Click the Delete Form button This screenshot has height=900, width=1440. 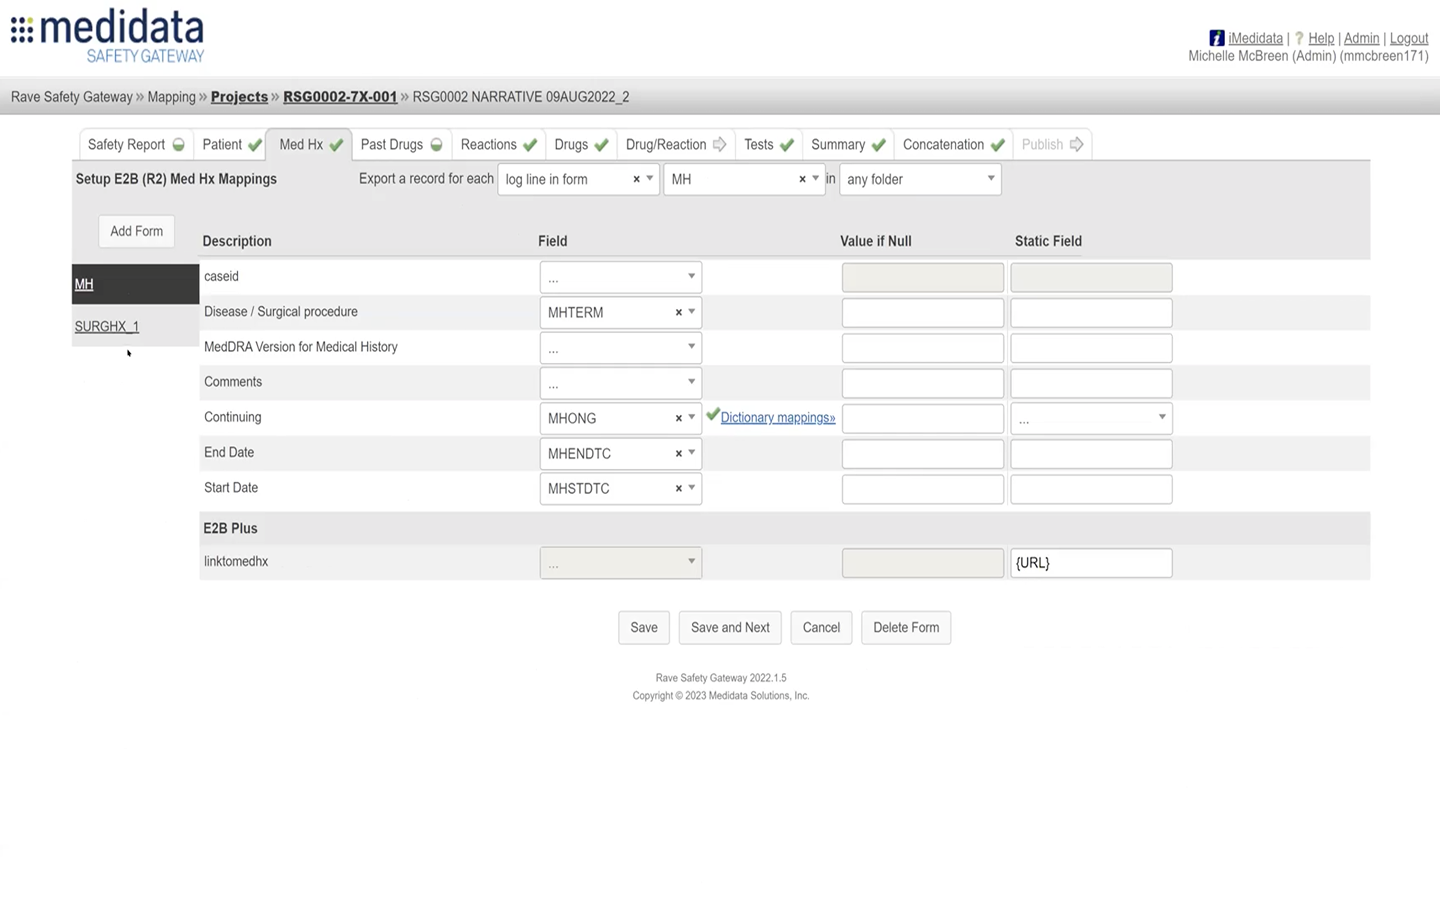[905, 627]
